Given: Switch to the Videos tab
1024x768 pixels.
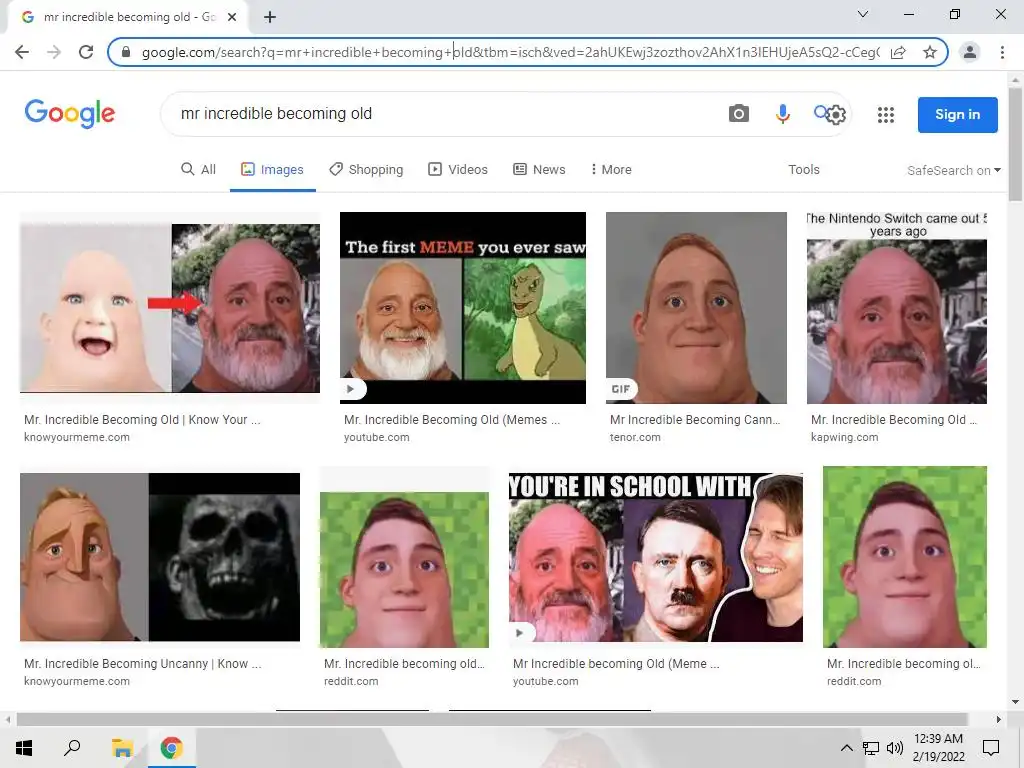Looking at the screenshot, I should tap(458, 169).
